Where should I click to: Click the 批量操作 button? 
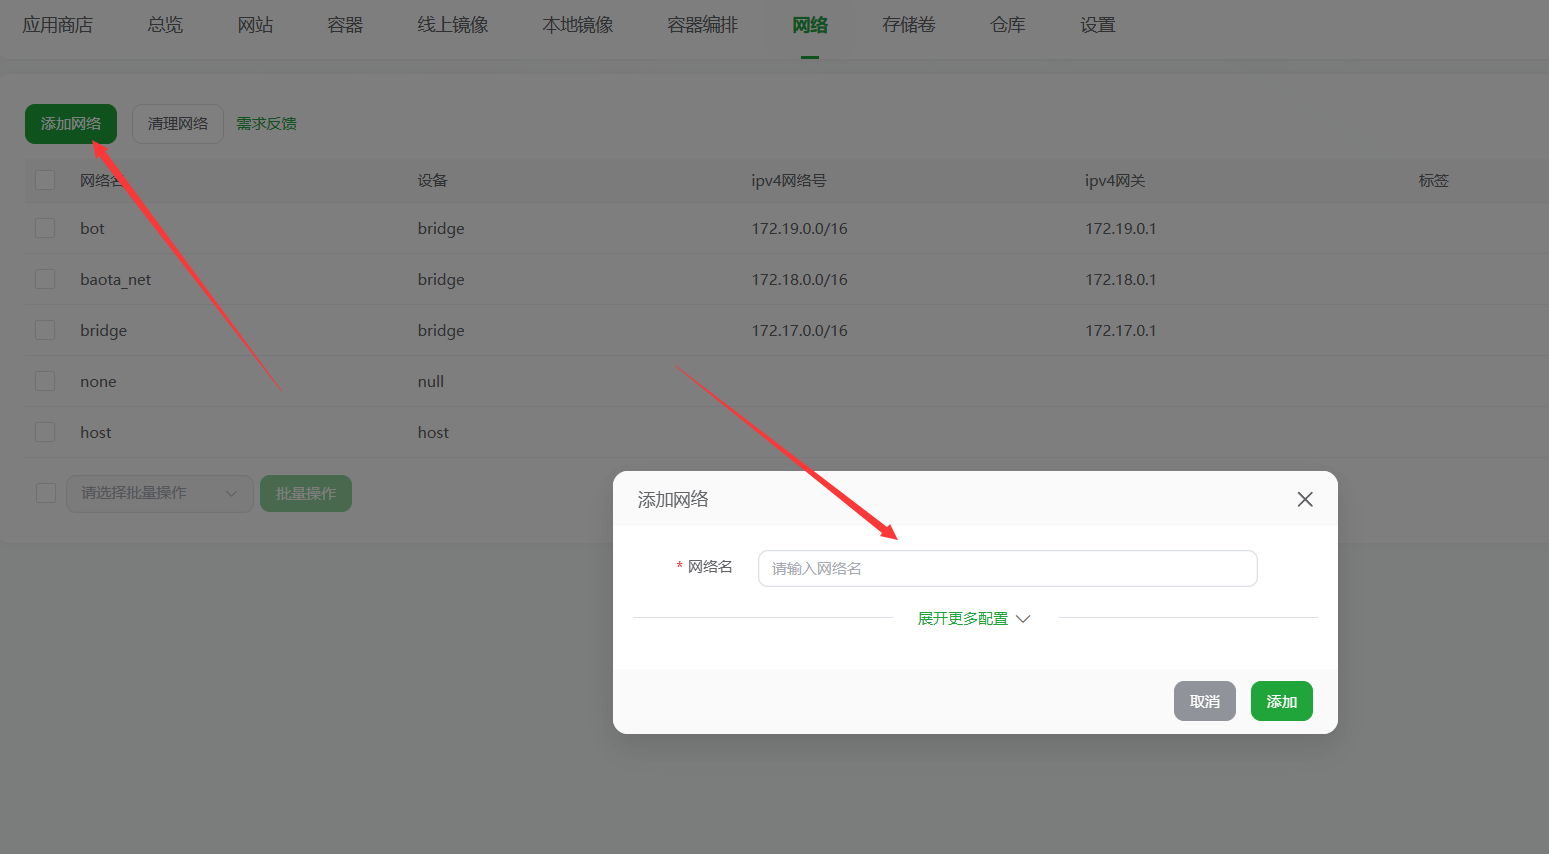pos(305,493)
